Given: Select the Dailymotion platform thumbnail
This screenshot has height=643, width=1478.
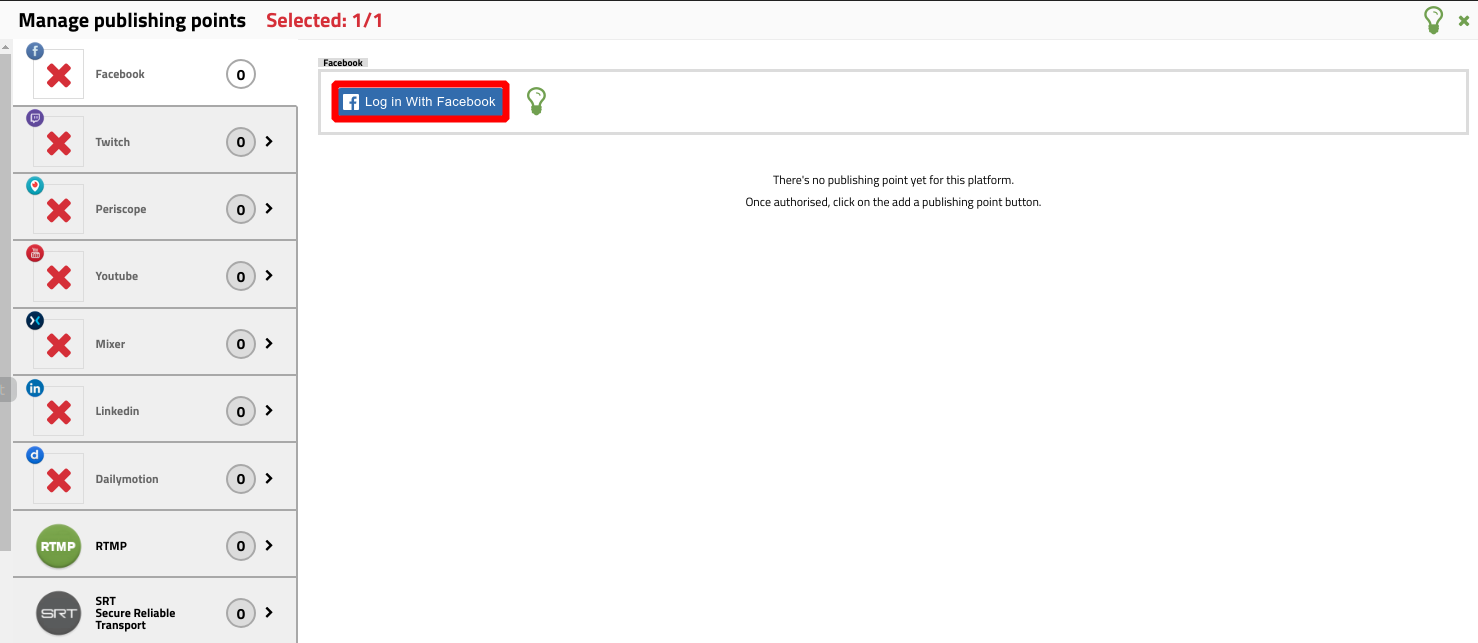Looking at the screenshot, I should point(59,479).
